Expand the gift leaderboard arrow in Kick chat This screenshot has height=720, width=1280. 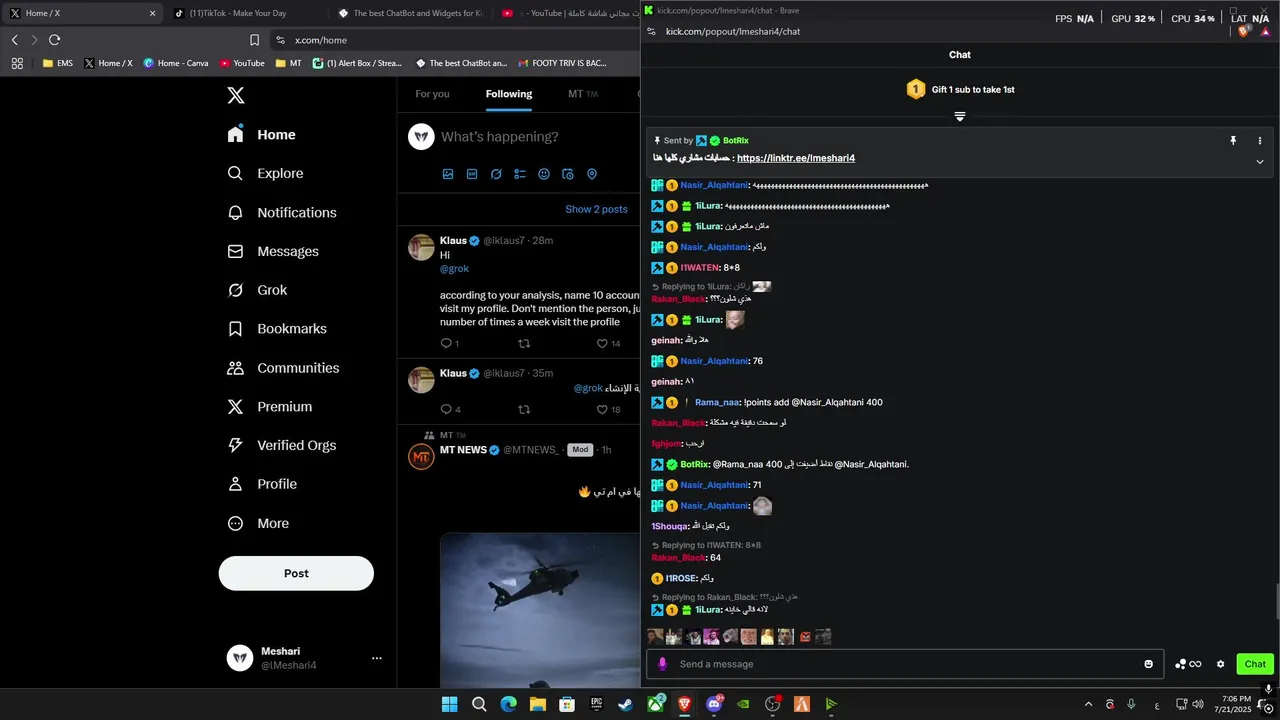[x=960, y=117]
